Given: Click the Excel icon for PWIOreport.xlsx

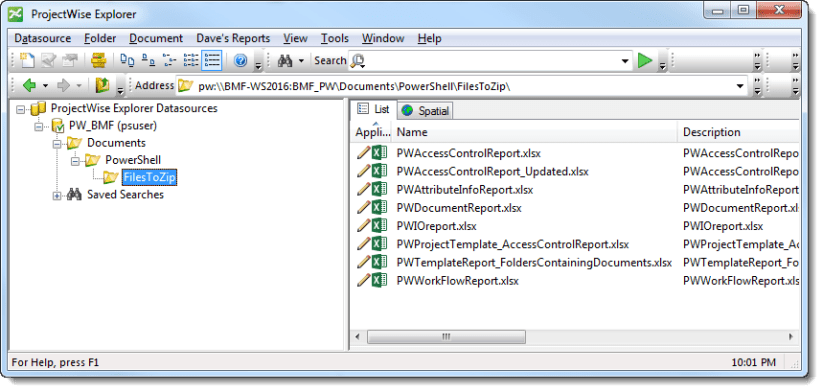Looking at the screenshot, I should (379, 226).
